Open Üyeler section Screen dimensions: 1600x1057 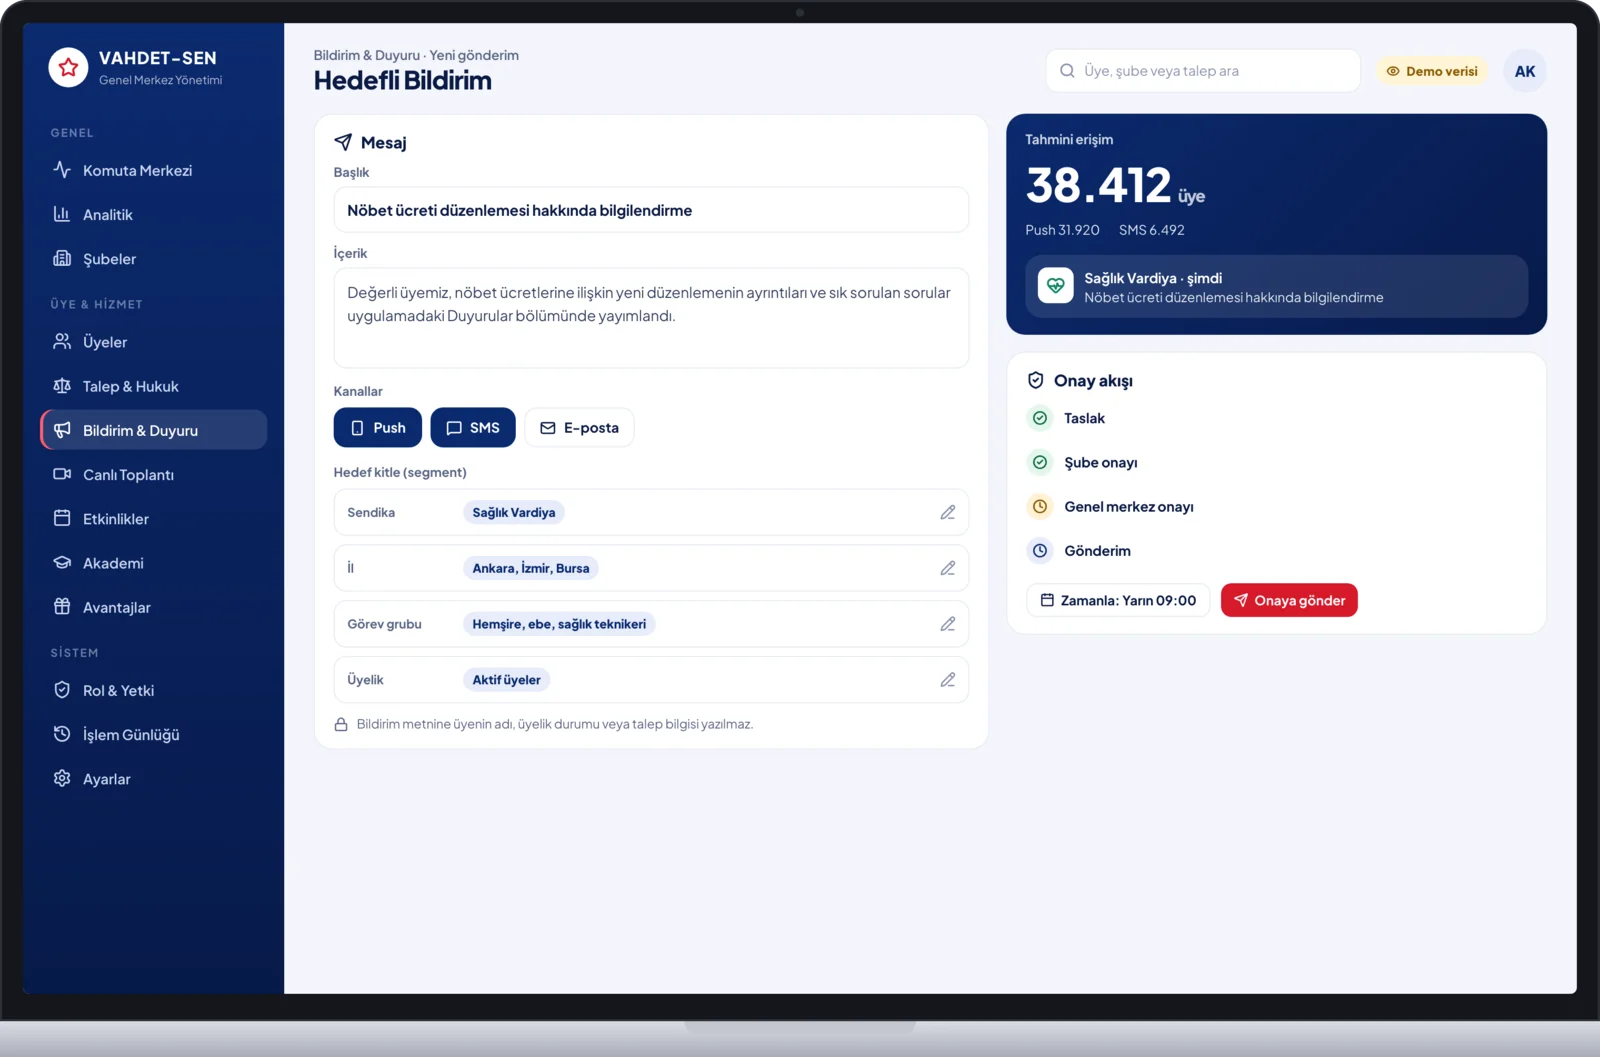pyautogui.click(x=153, y=342)
